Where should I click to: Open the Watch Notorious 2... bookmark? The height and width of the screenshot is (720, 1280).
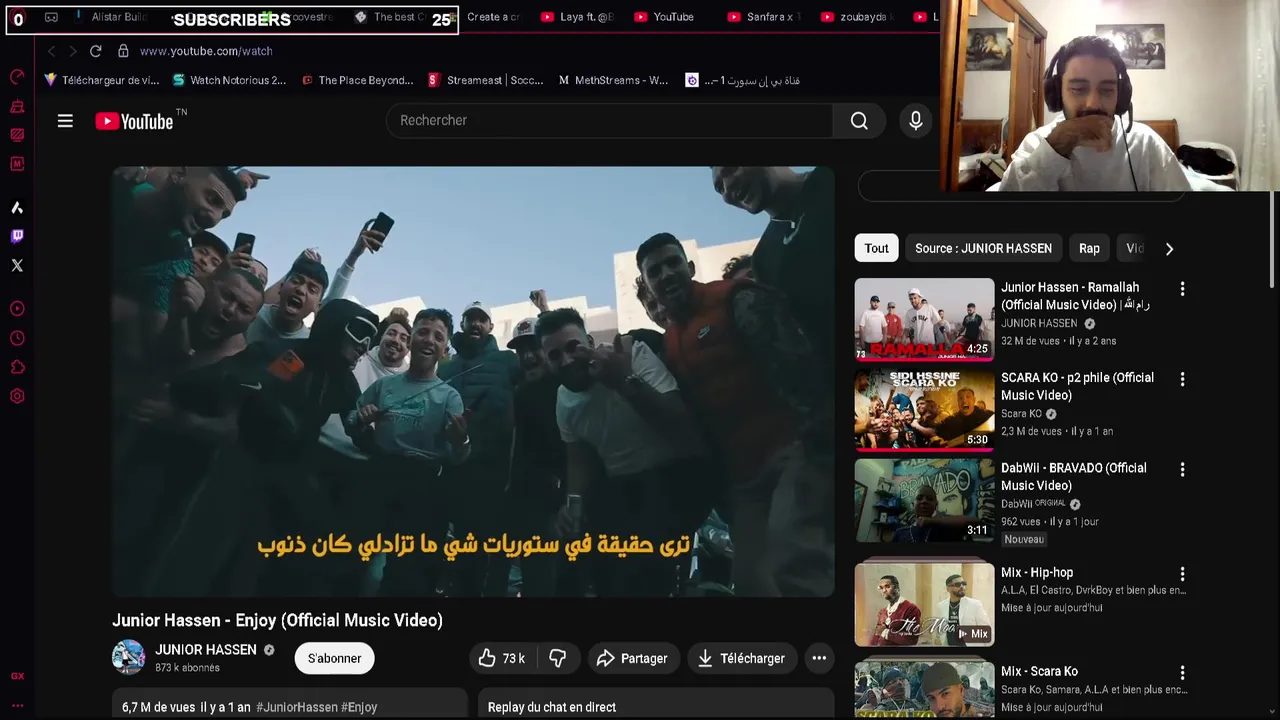[x=229, y=80]
